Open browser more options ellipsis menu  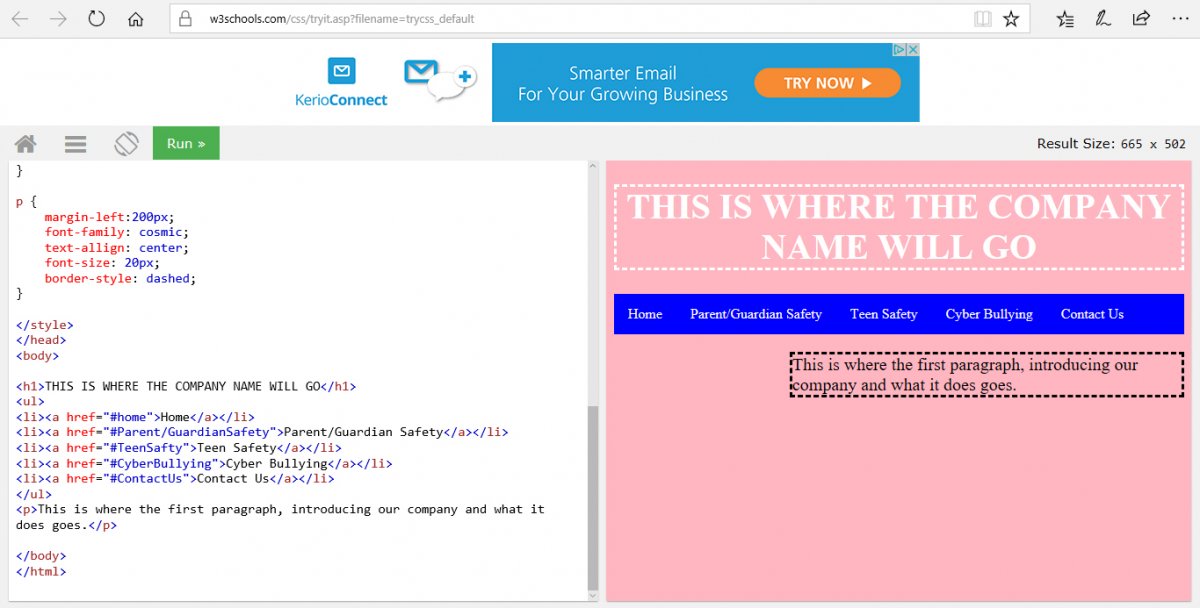click(1179, 19)
